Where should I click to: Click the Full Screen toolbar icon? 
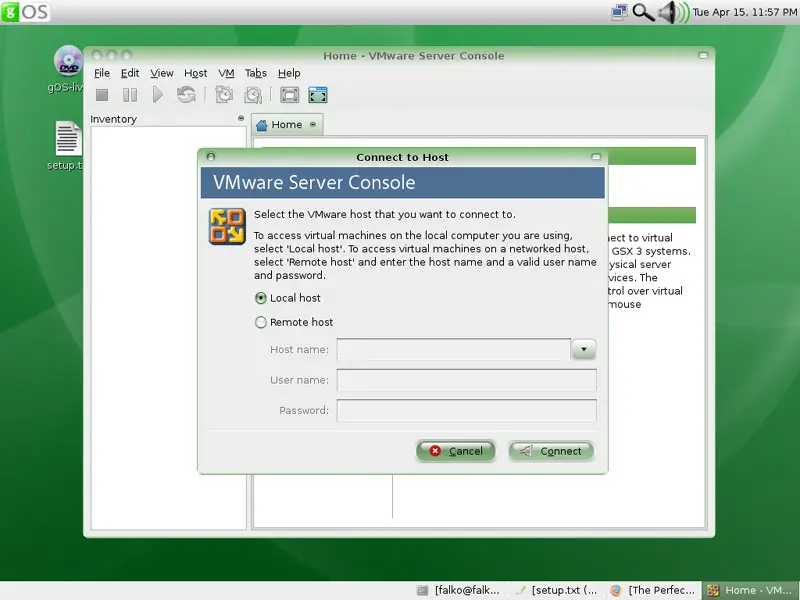click(x=289, y=95)
